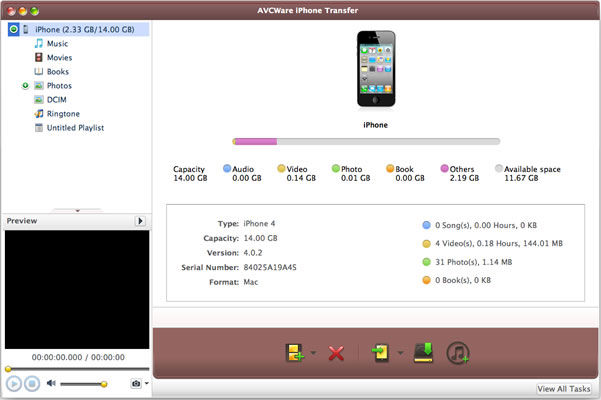601x400 pixels.
Task: Click the preview time counter
Action: coord(78,357)
